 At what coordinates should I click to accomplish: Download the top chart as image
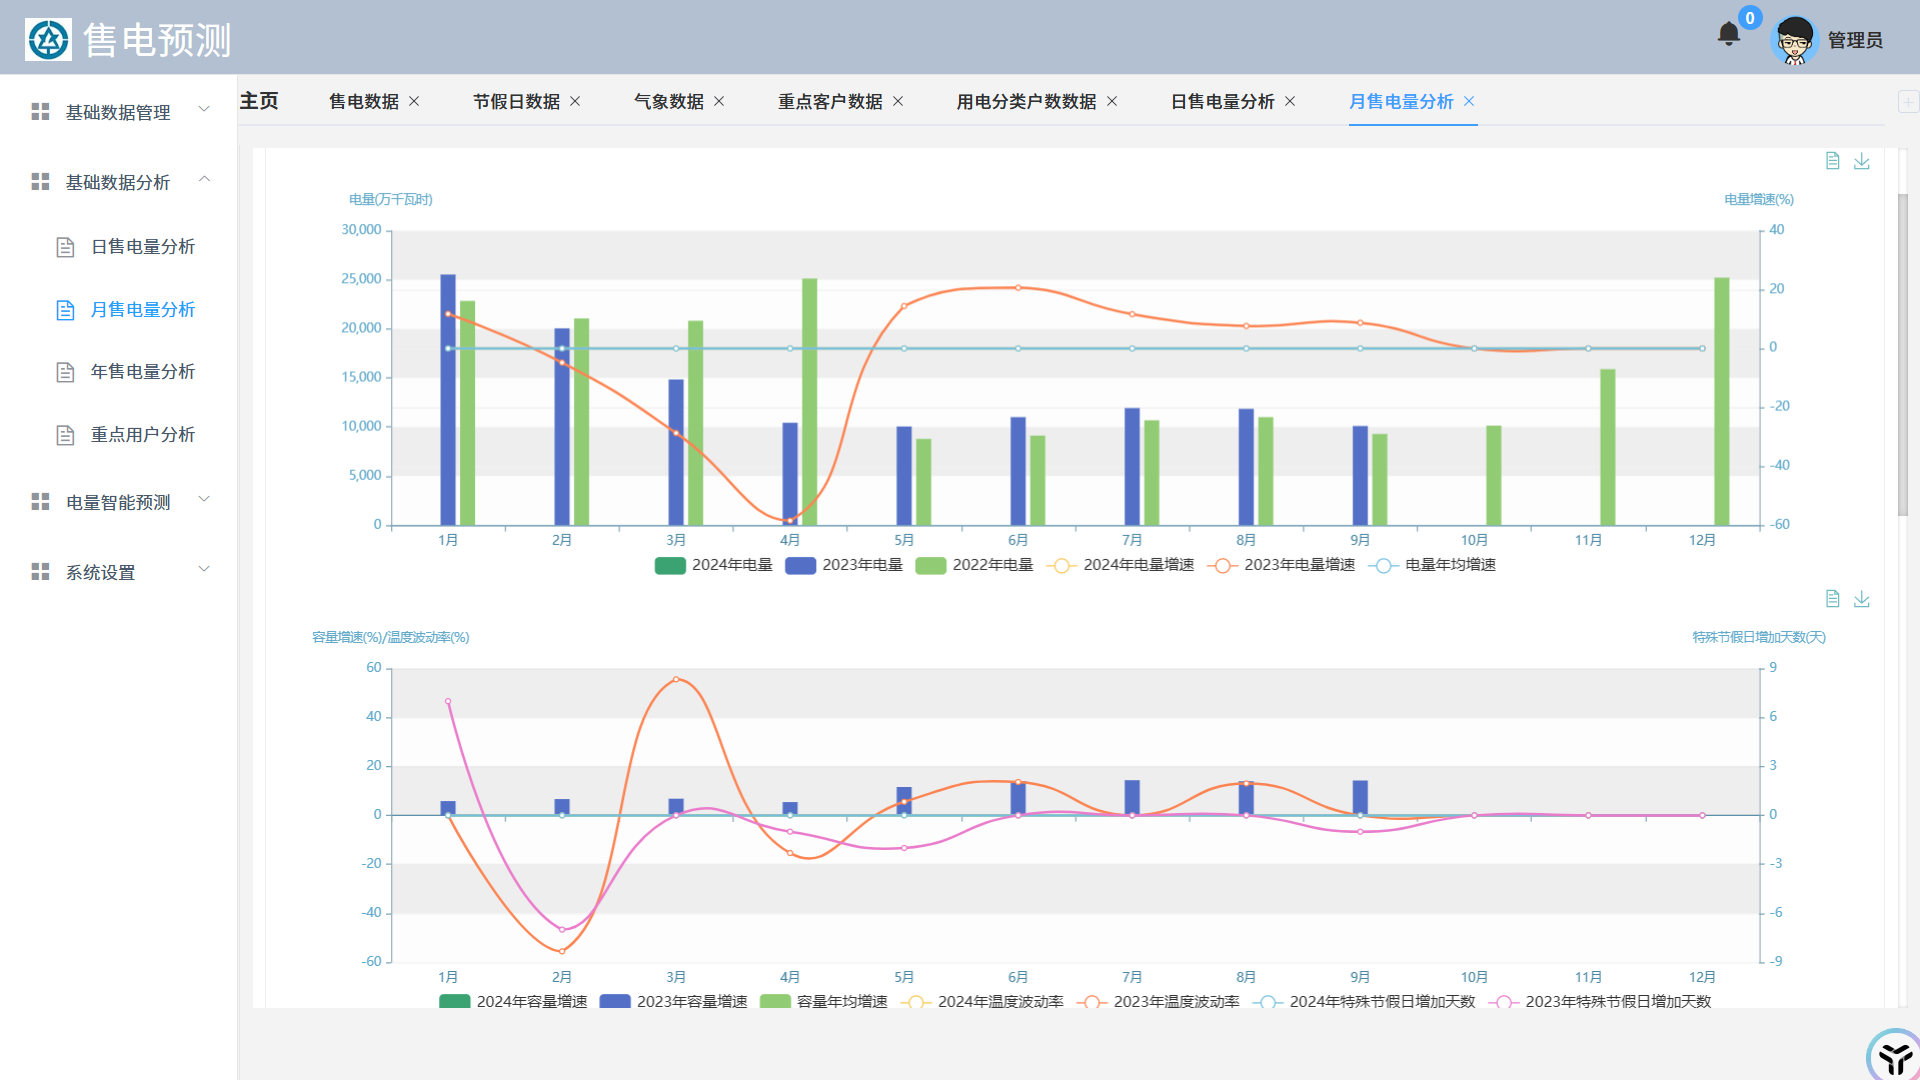point(1861,161)
